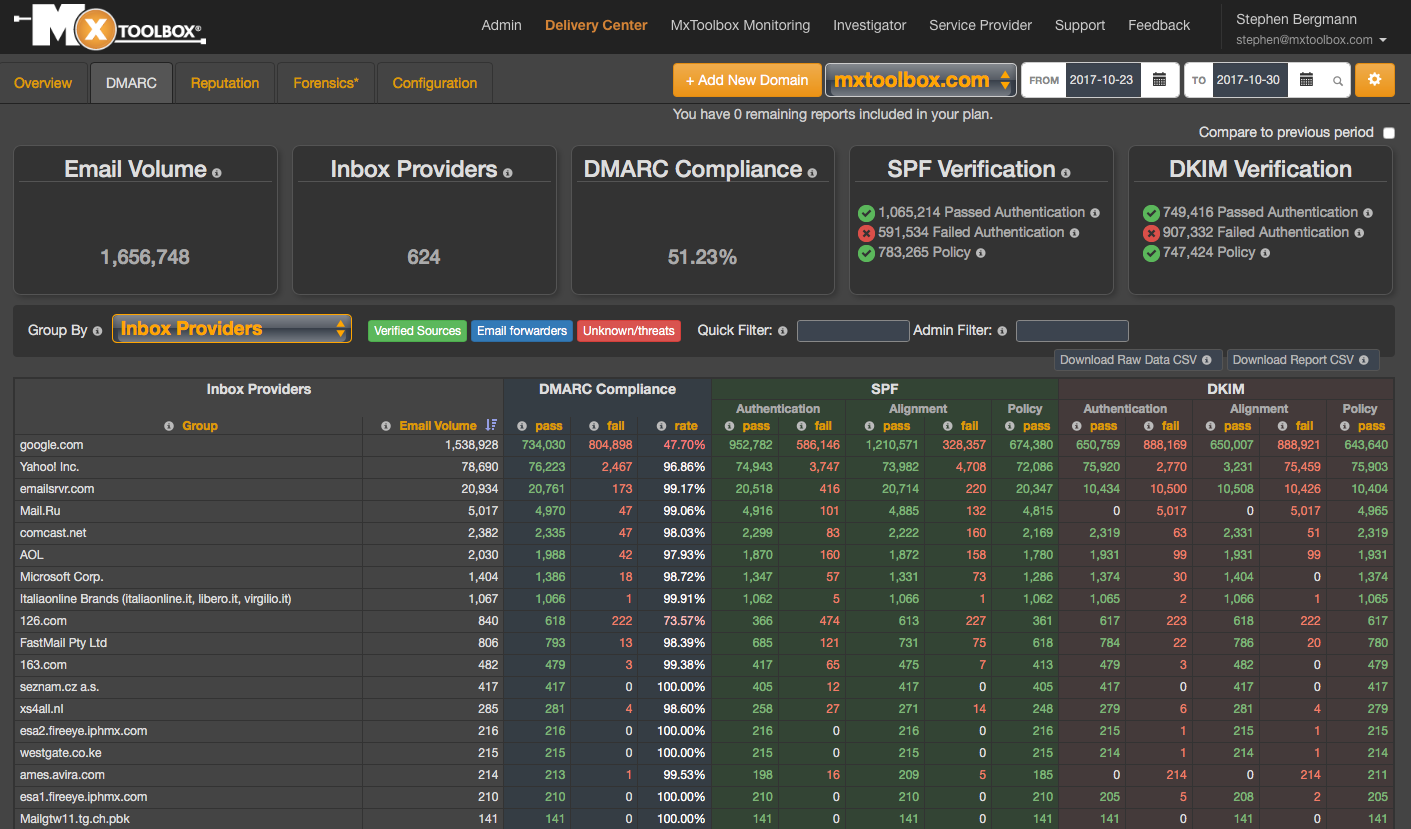This screenshot has width=1411, height=829.
Task: Expand the Group By Inbox Providers dropdown
Action: click(x=231, y=329)
